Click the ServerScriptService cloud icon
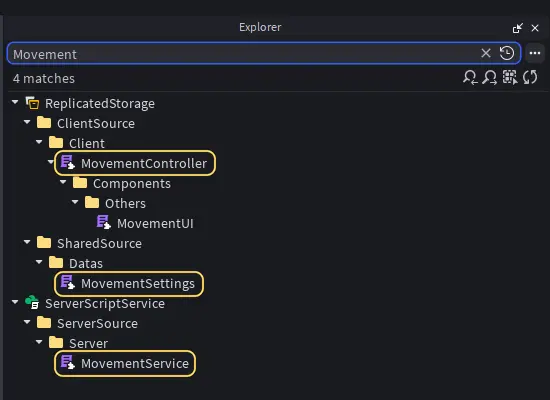Viewport: 550px width, 400px height. 32,302
